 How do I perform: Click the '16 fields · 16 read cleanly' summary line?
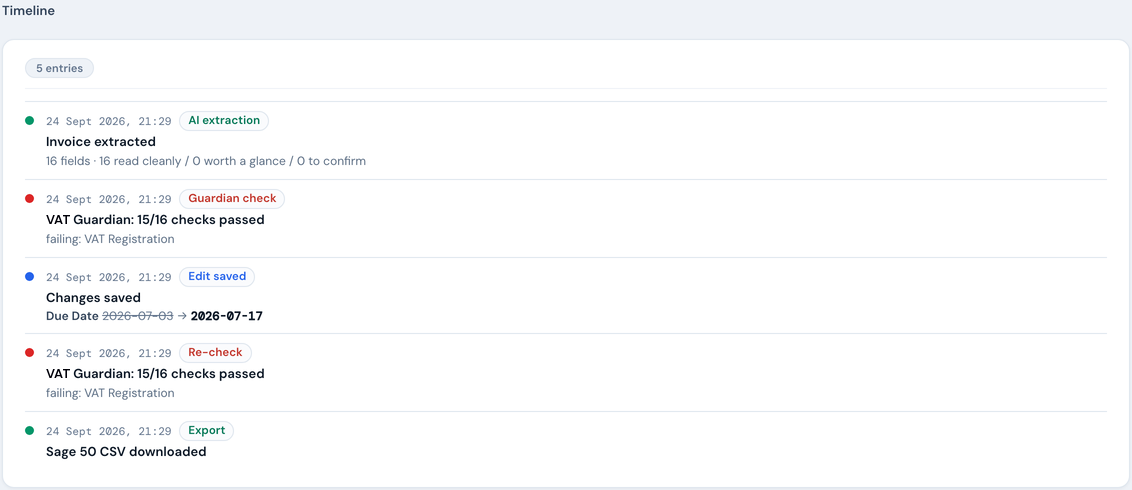(206, 161)
